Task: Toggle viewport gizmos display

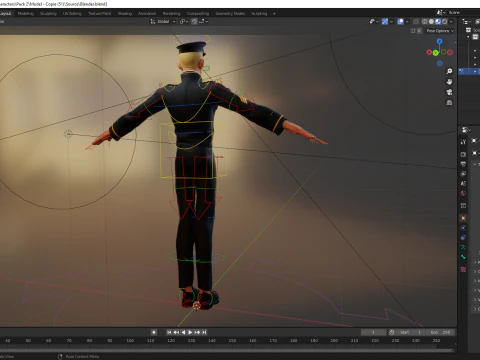Action: 385,21
